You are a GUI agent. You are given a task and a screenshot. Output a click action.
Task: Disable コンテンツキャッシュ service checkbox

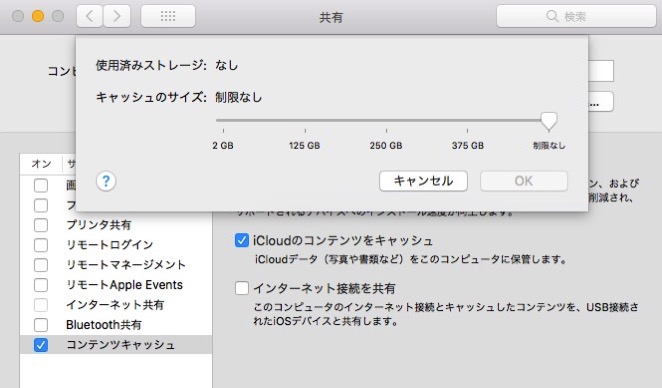[41, 345]
